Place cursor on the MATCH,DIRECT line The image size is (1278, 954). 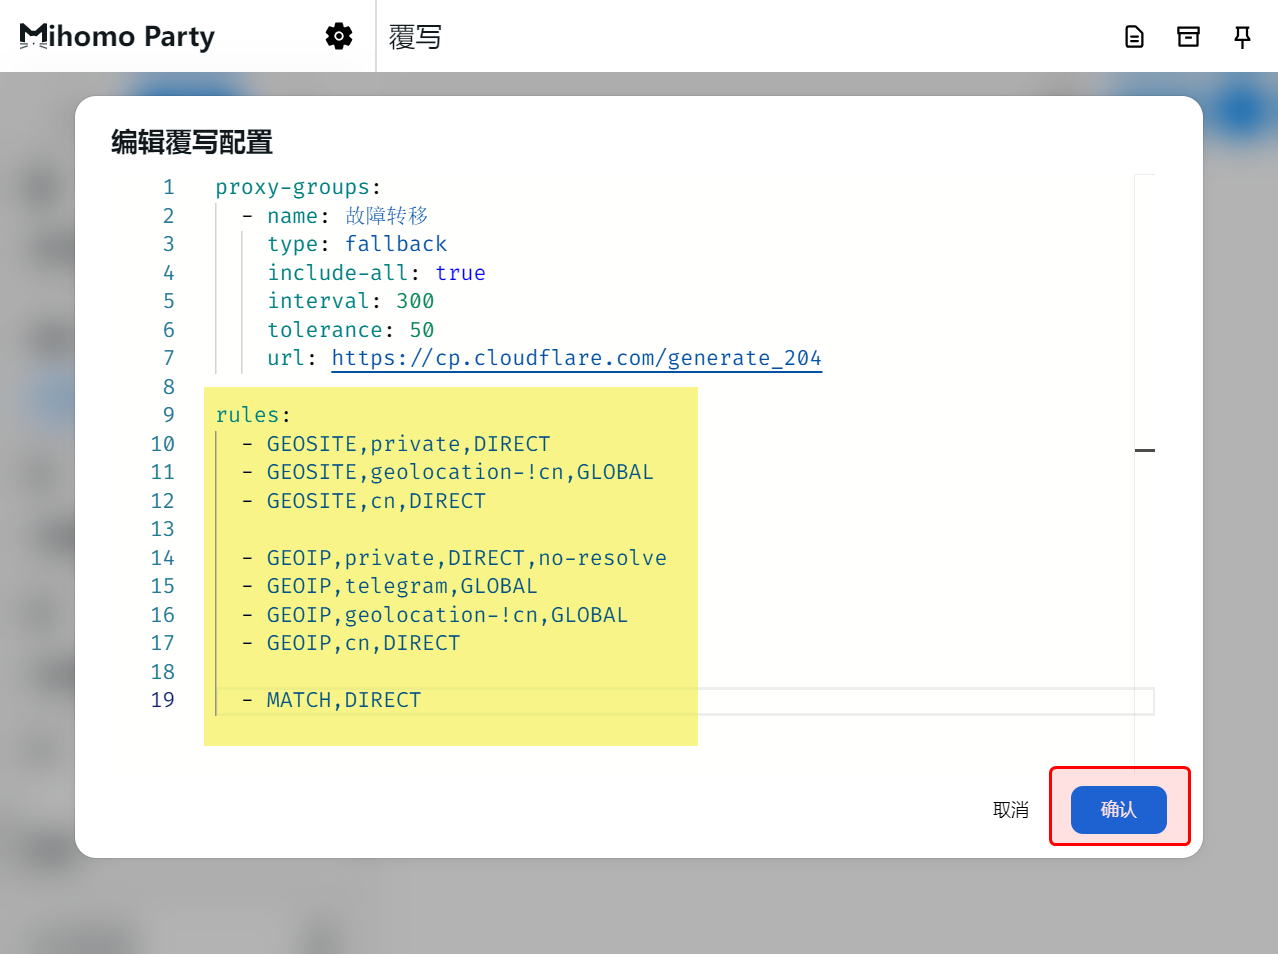pyautogui.click(x=343, y=700)
